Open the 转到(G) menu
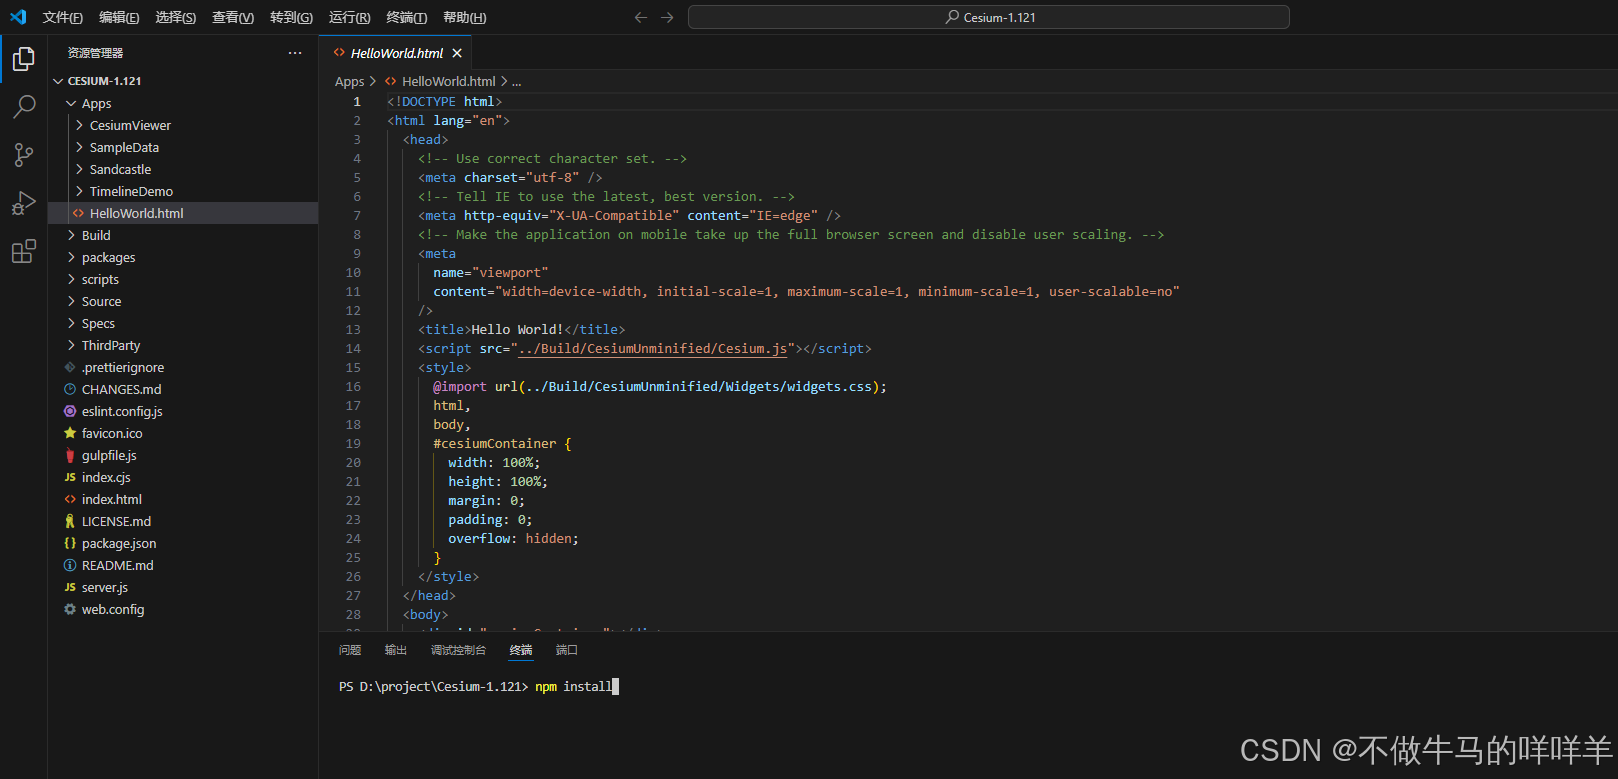Viewport: 1618px width, 779px height. tap(291, 17)
